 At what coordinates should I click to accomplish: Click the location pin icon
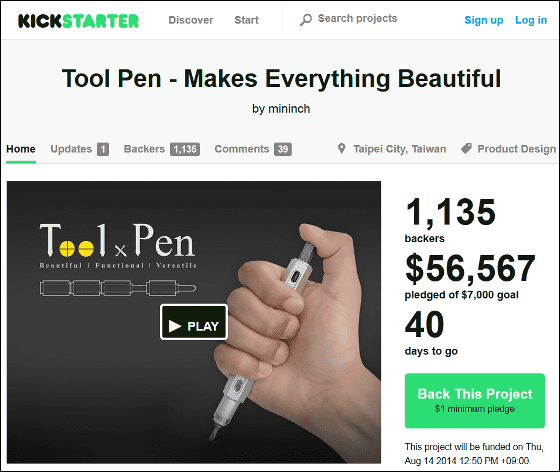point(341,149)
